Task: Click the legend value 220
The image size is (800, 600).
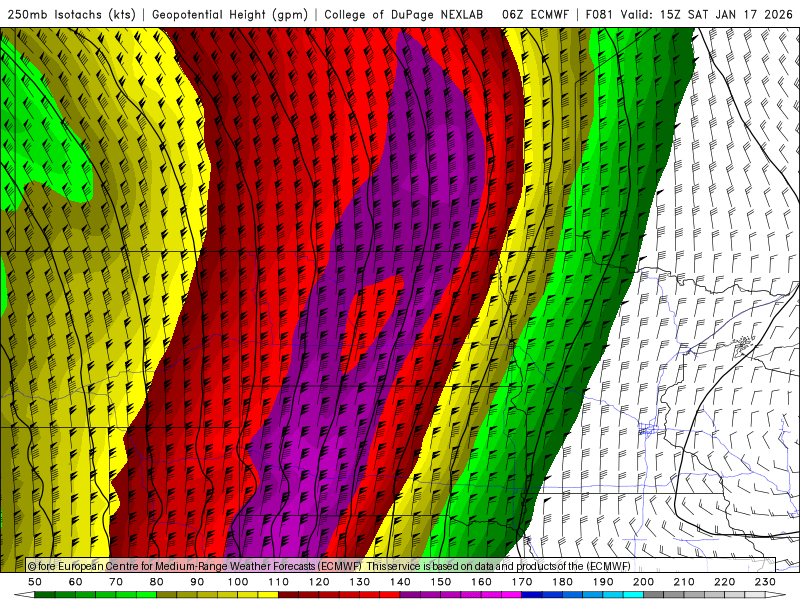Action: click(724, 582)
